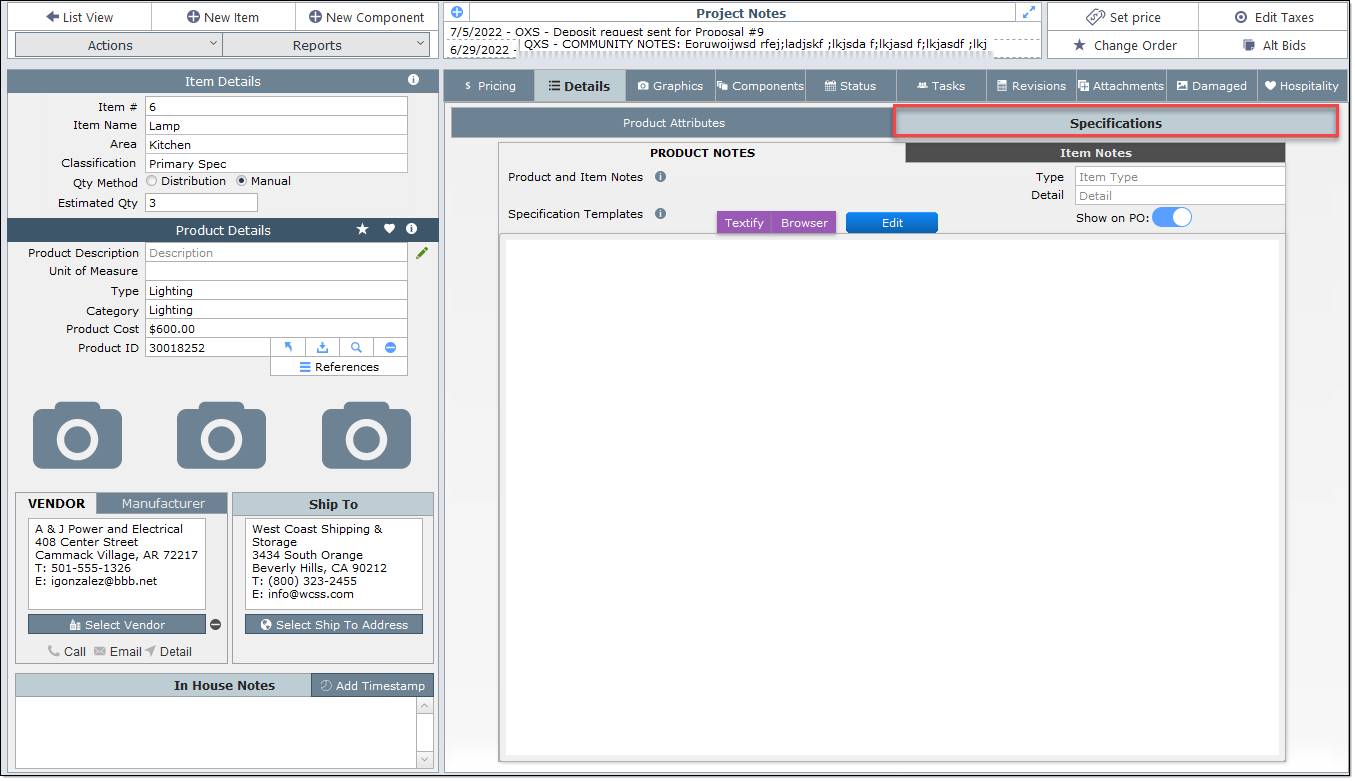
Task: Open vendor Detail link
Action: 168,651
